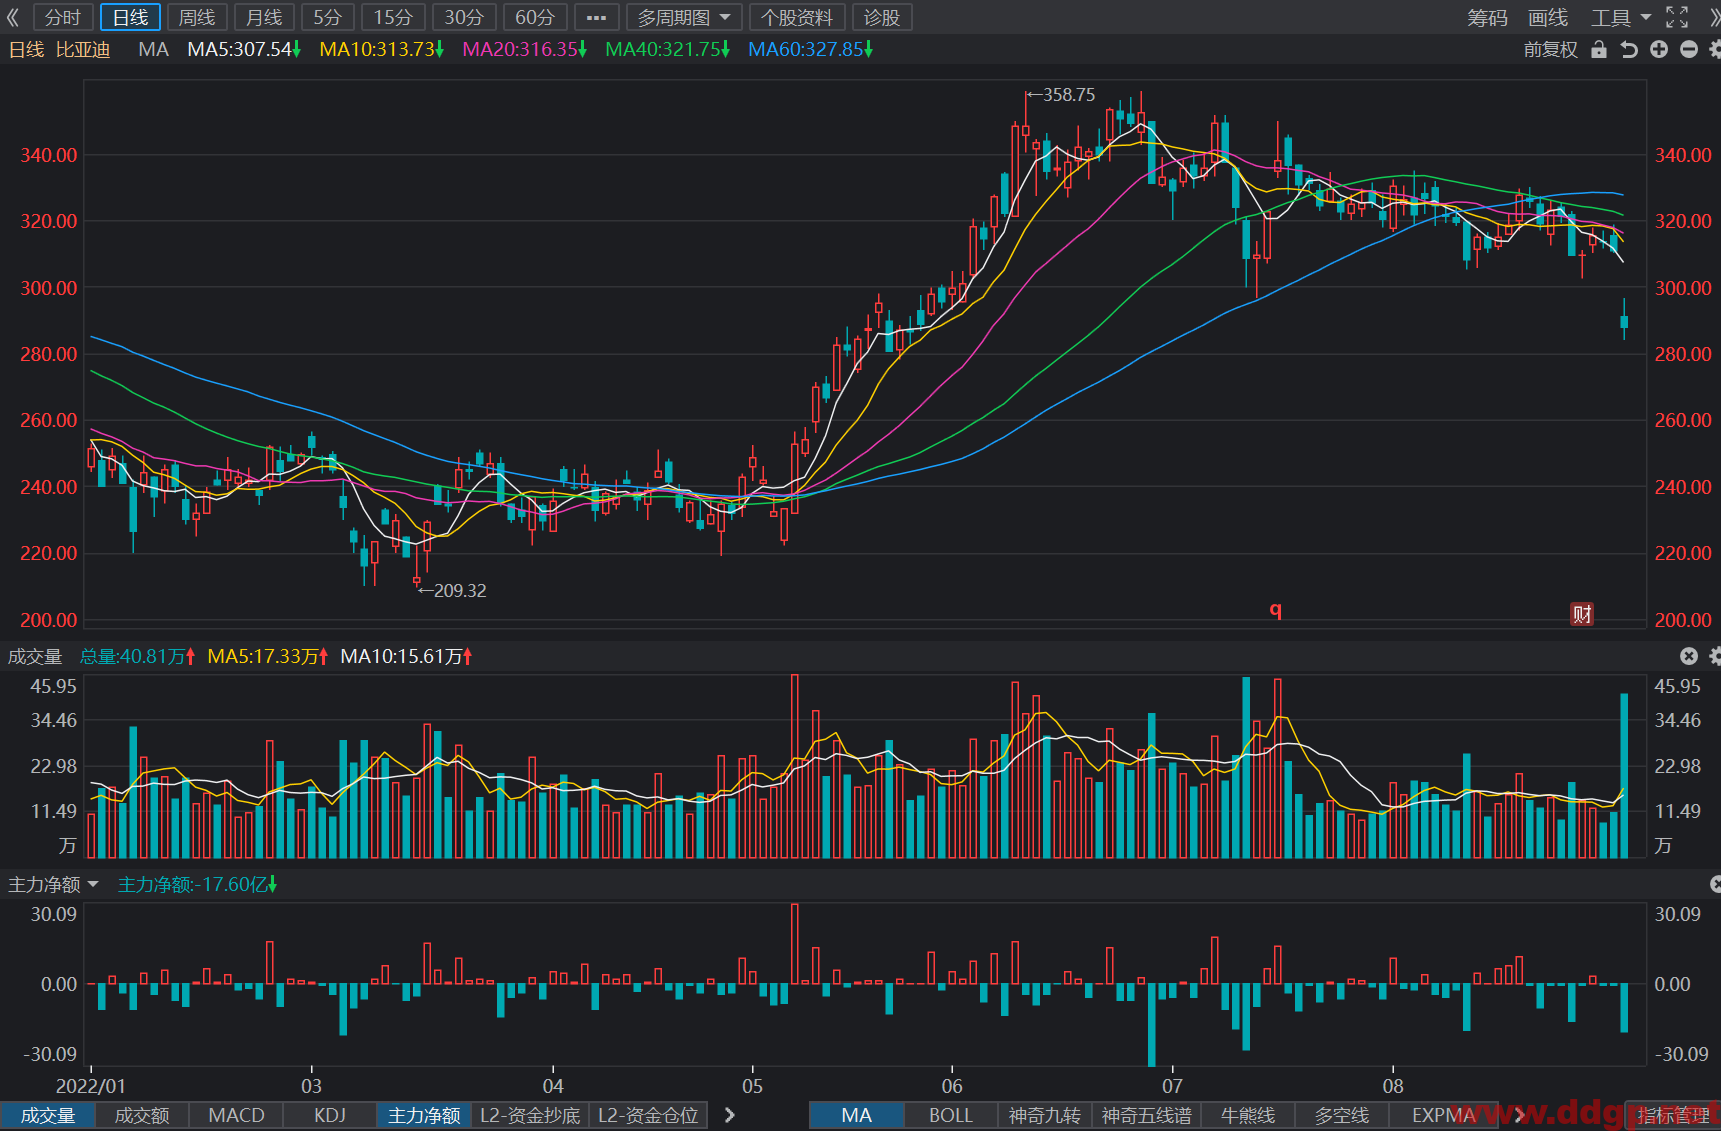Click volume MA10:15.61万 readout
The height and width of the screenshot is (1131, 1721).
click(x=405, y=656)
